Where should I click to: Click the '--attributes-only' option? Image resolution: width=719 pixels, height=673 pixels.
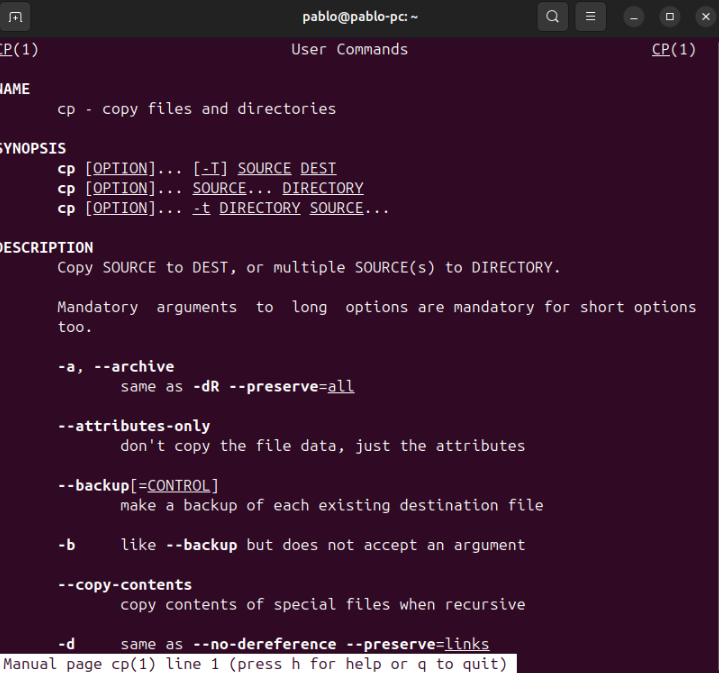(134, 426)
